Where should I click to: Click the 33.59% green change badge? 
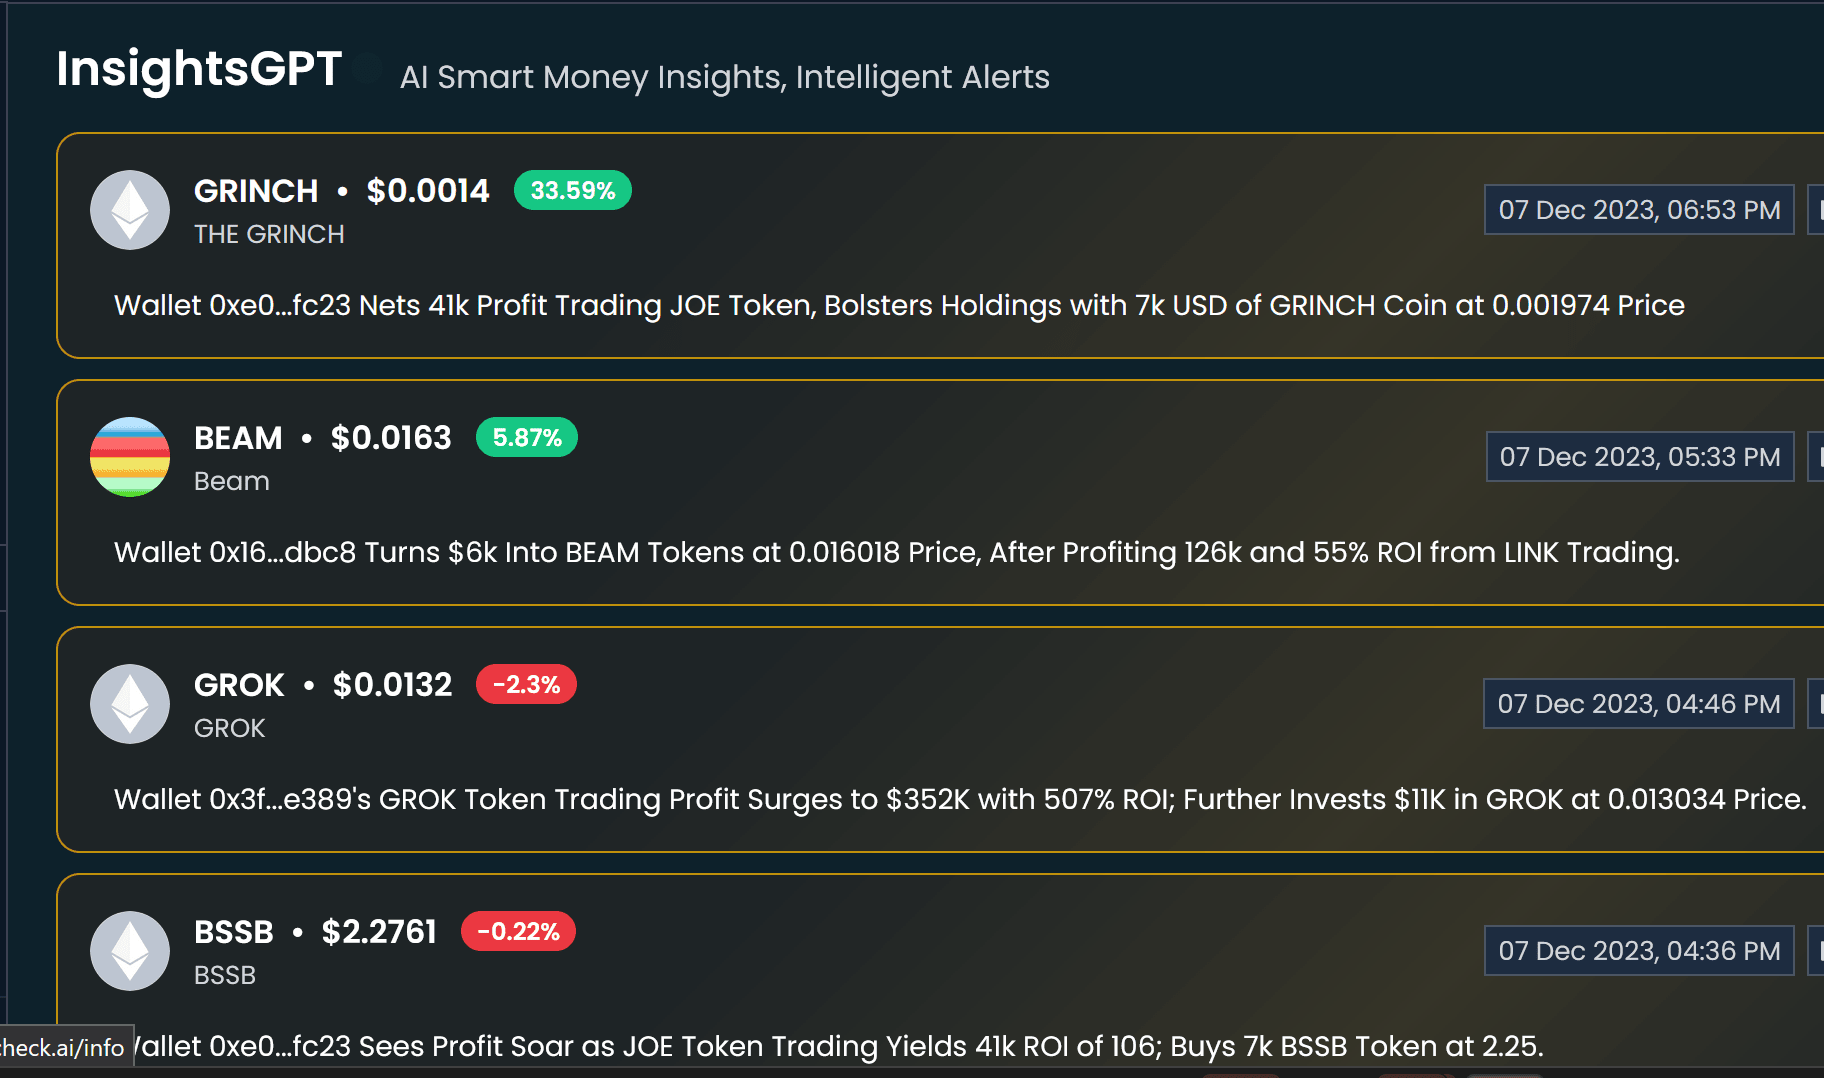pos(572,190)
